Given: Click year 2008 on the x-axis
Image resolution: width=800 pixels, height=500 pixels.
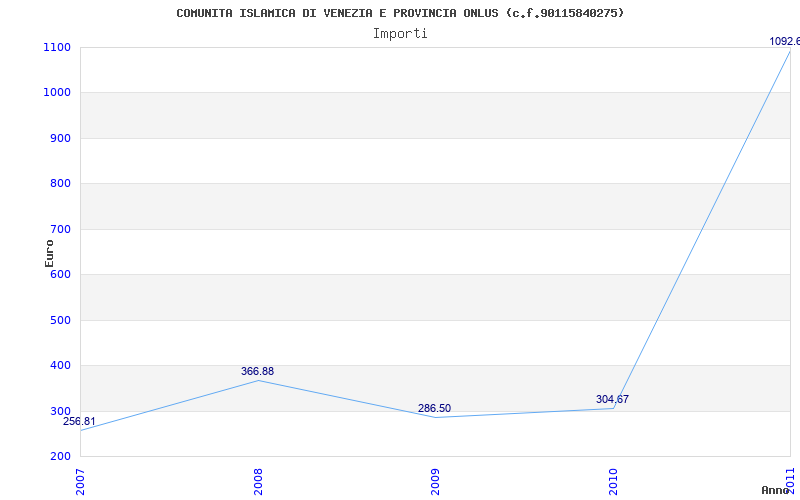Looking at the screenshot, I should 258,482.
